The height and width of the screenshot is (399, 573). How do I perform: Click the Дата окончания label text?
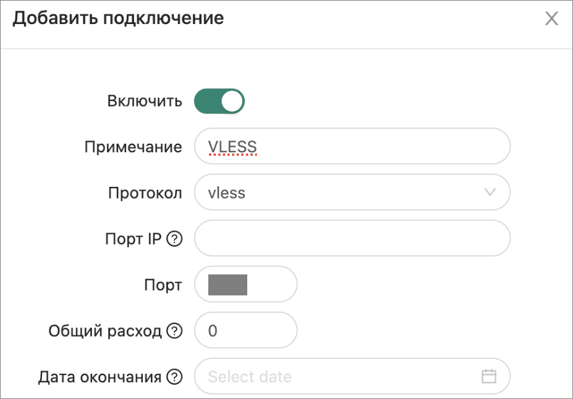tap(100, 377)
